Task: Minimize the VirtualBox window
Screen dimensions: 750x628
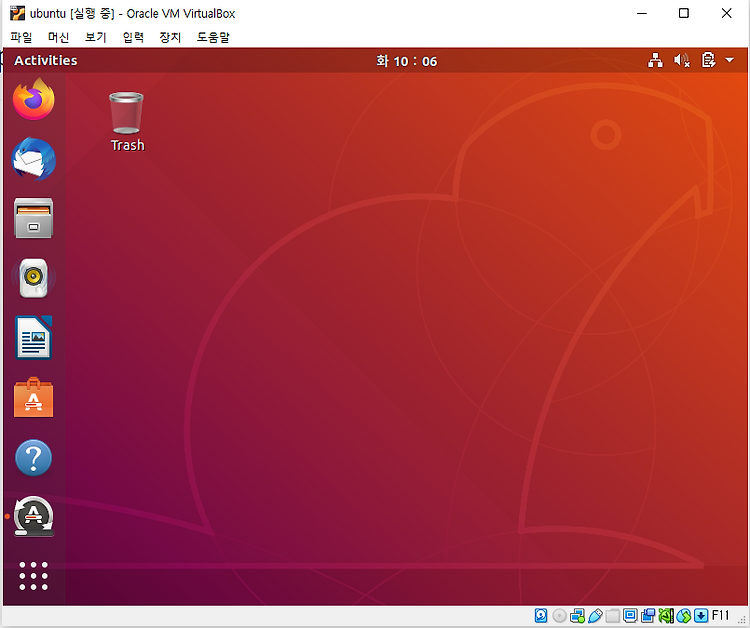Action: pyautogui.click(x=642, y=13)
